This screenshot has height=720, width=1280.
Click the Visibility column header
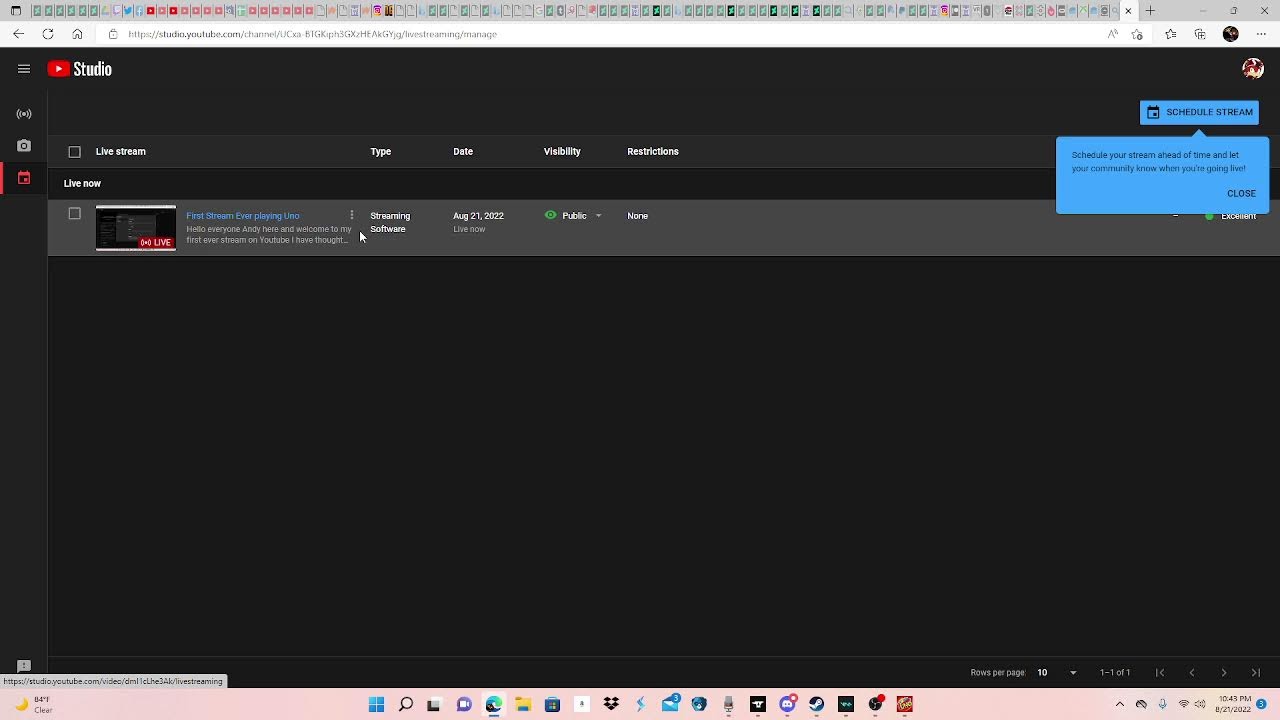(x=562, y=152)
